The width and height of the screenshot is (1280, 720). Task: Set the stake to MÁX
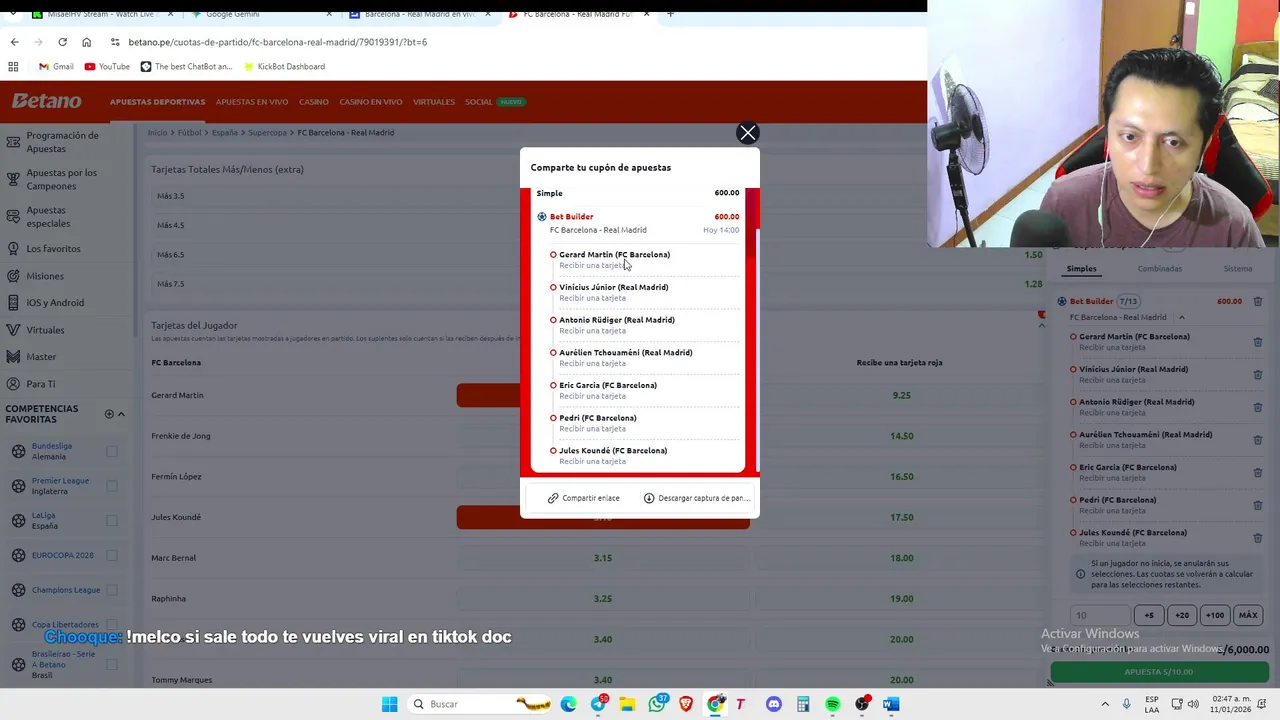tap(1248, 616)
